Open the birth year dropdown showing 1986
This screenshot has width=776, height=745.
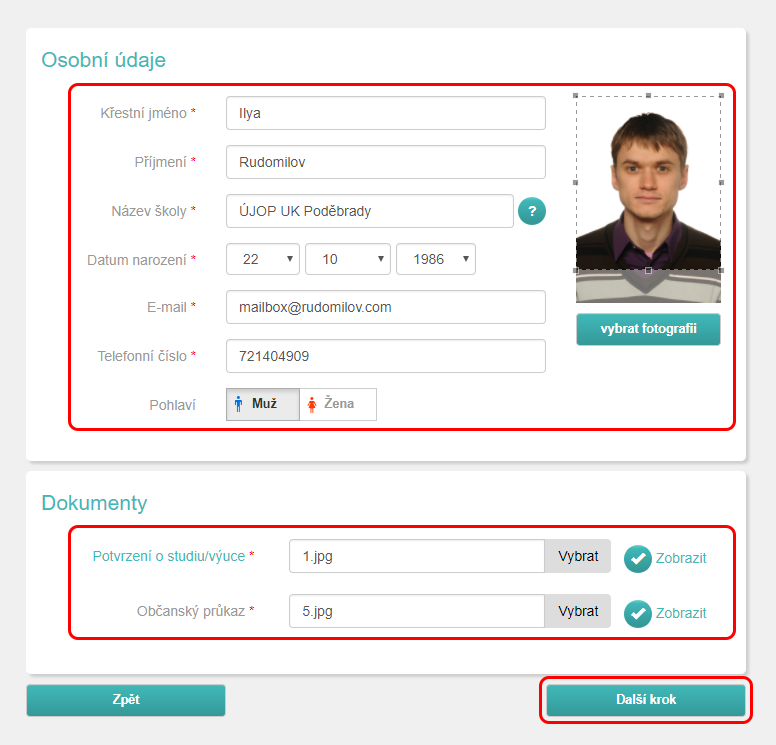coord(436,259)
